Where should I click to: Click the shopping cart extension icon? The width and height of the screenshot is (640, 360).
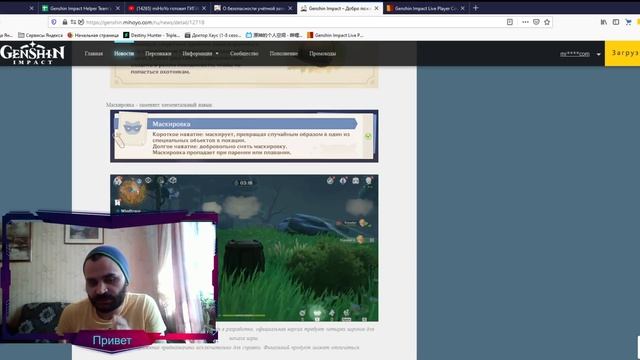[628, 22]
